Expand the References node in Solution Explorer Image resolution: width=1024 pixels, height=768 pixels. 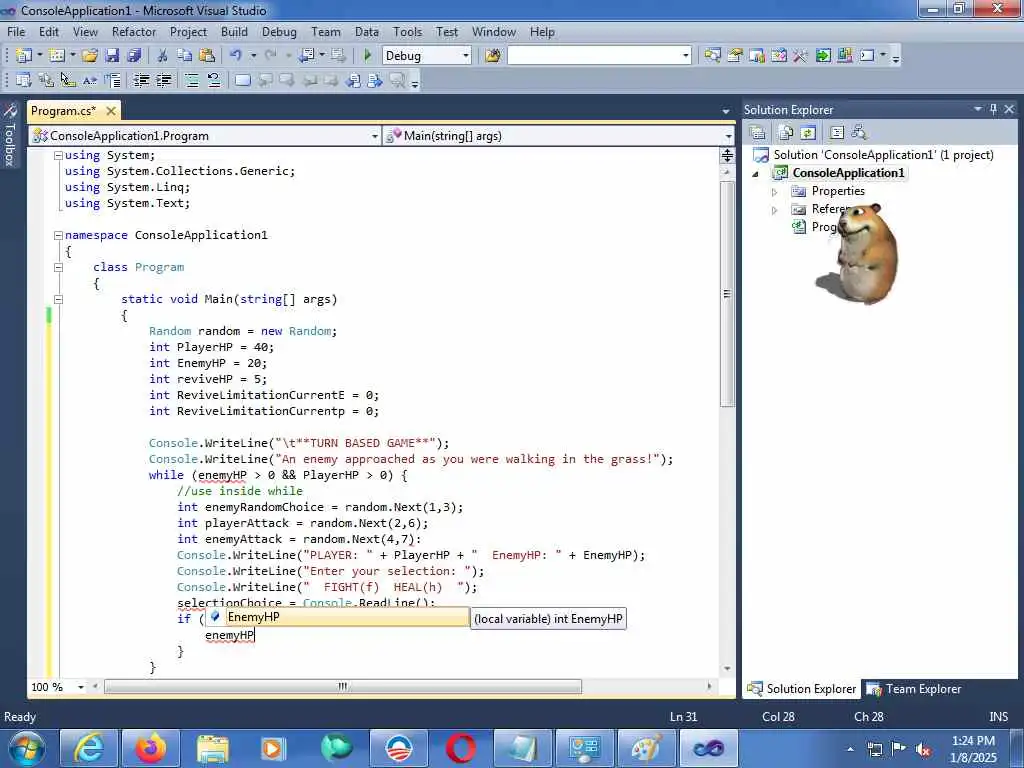775,210
